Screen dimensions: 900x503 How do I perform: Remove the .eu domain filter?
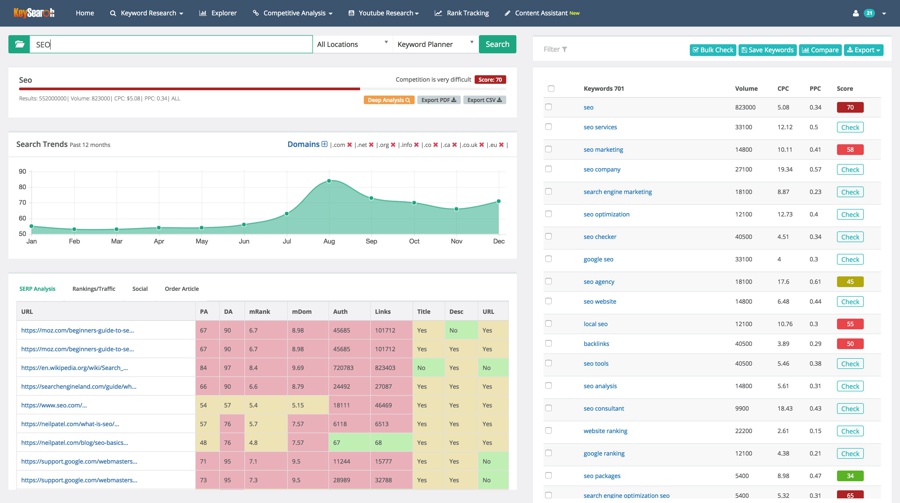coord(502,145)
